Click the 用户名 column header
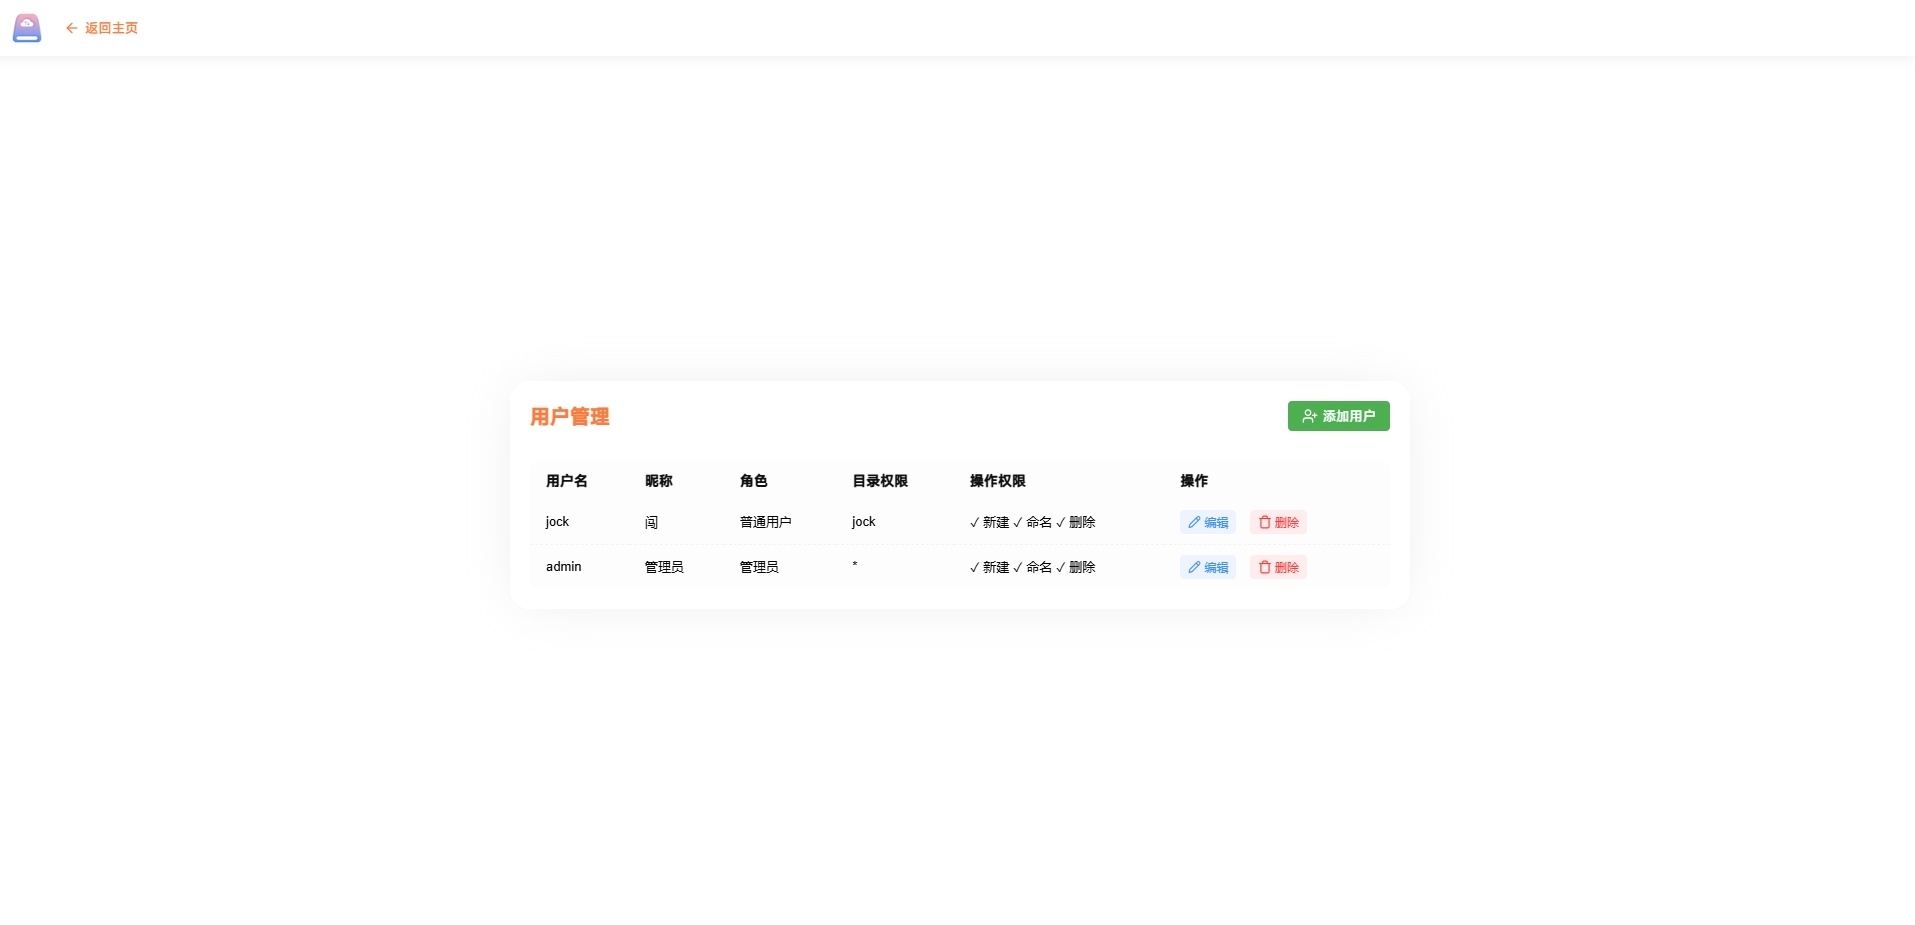 click(567, 481)
